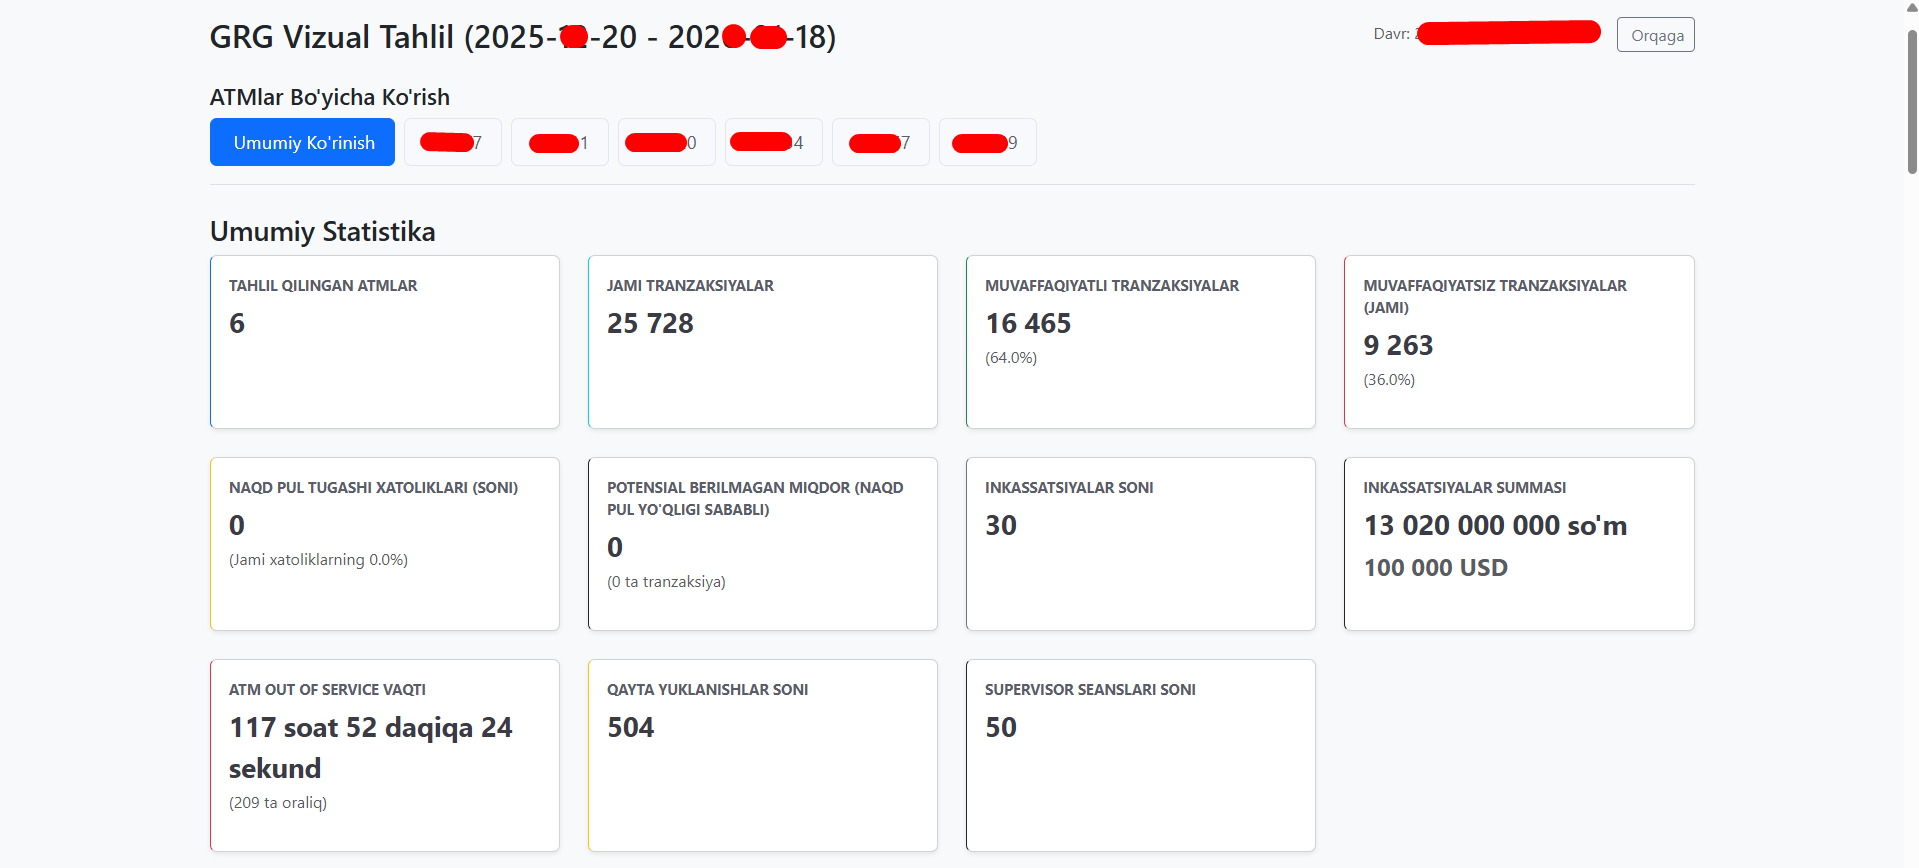
Task: Open the Muvaffaqiyatsiz Tranzaksiyalar (Jami) card
Action: [x=1518, y=342]
